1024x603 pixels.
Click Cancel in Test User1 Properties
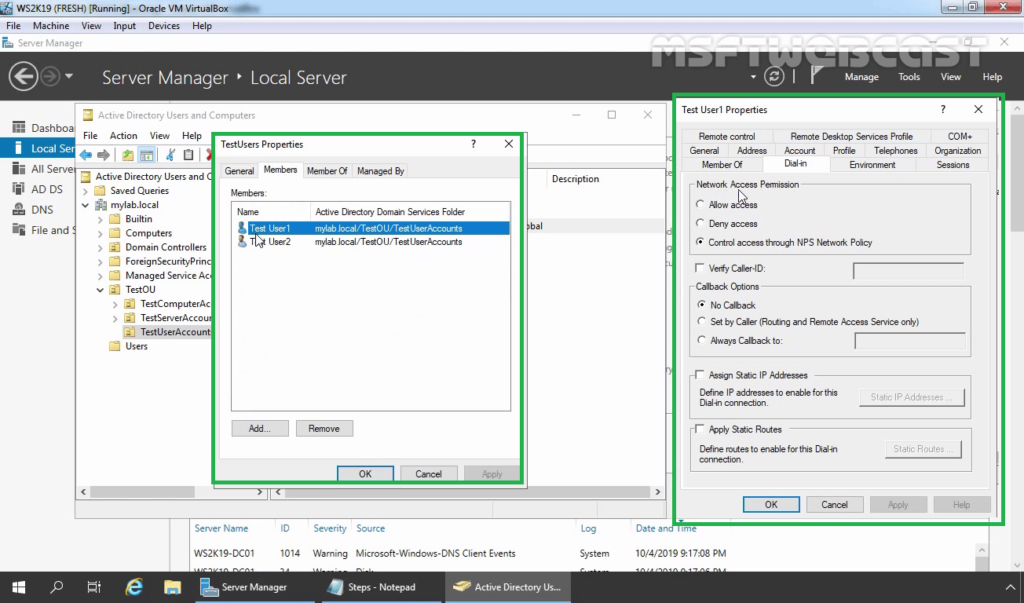click(x=834, y=504)
